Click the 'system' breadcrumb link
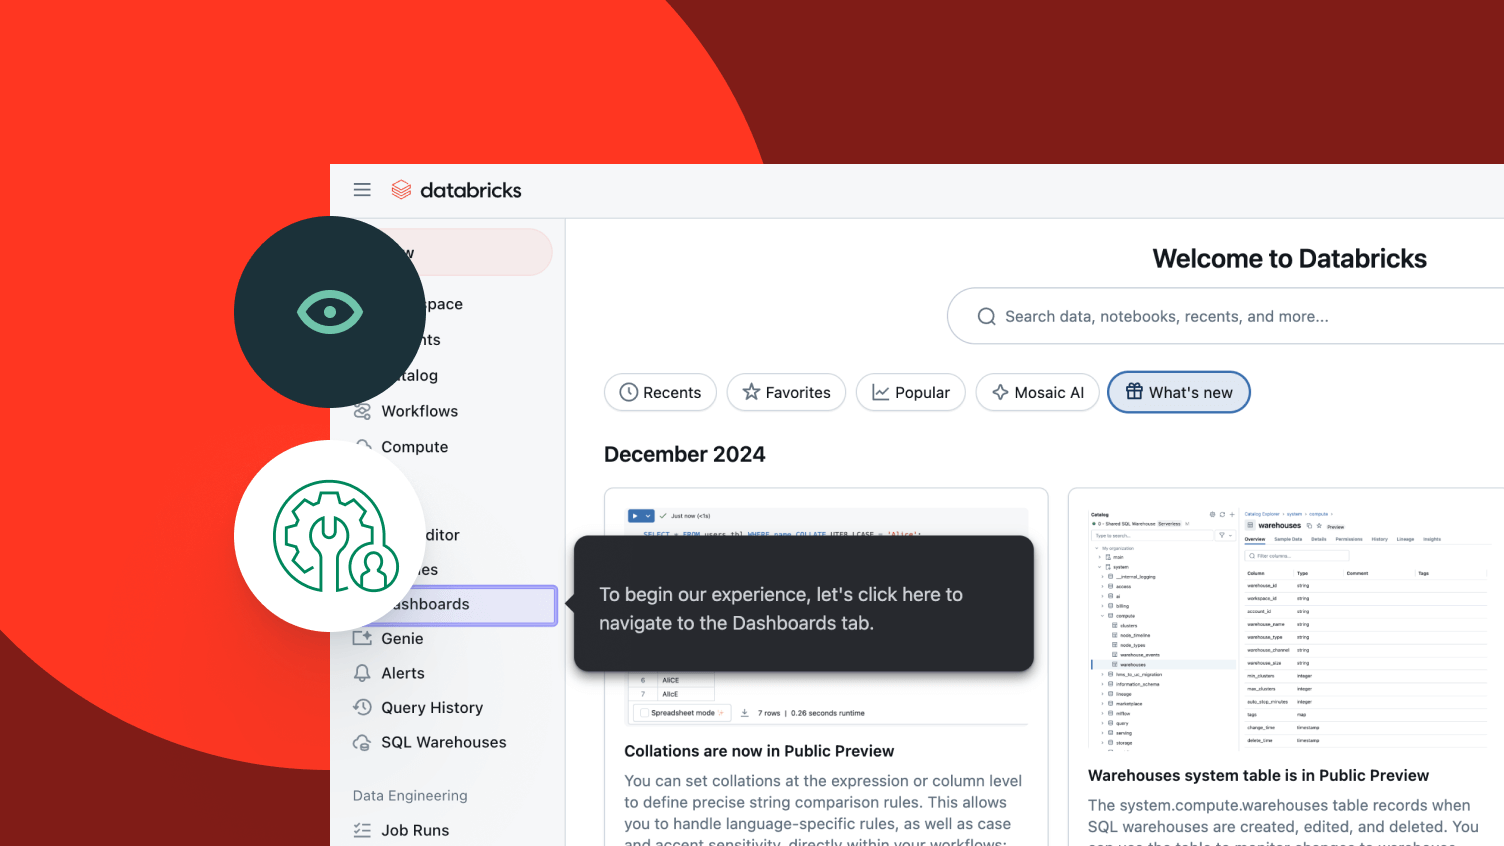 point(1294,514)
